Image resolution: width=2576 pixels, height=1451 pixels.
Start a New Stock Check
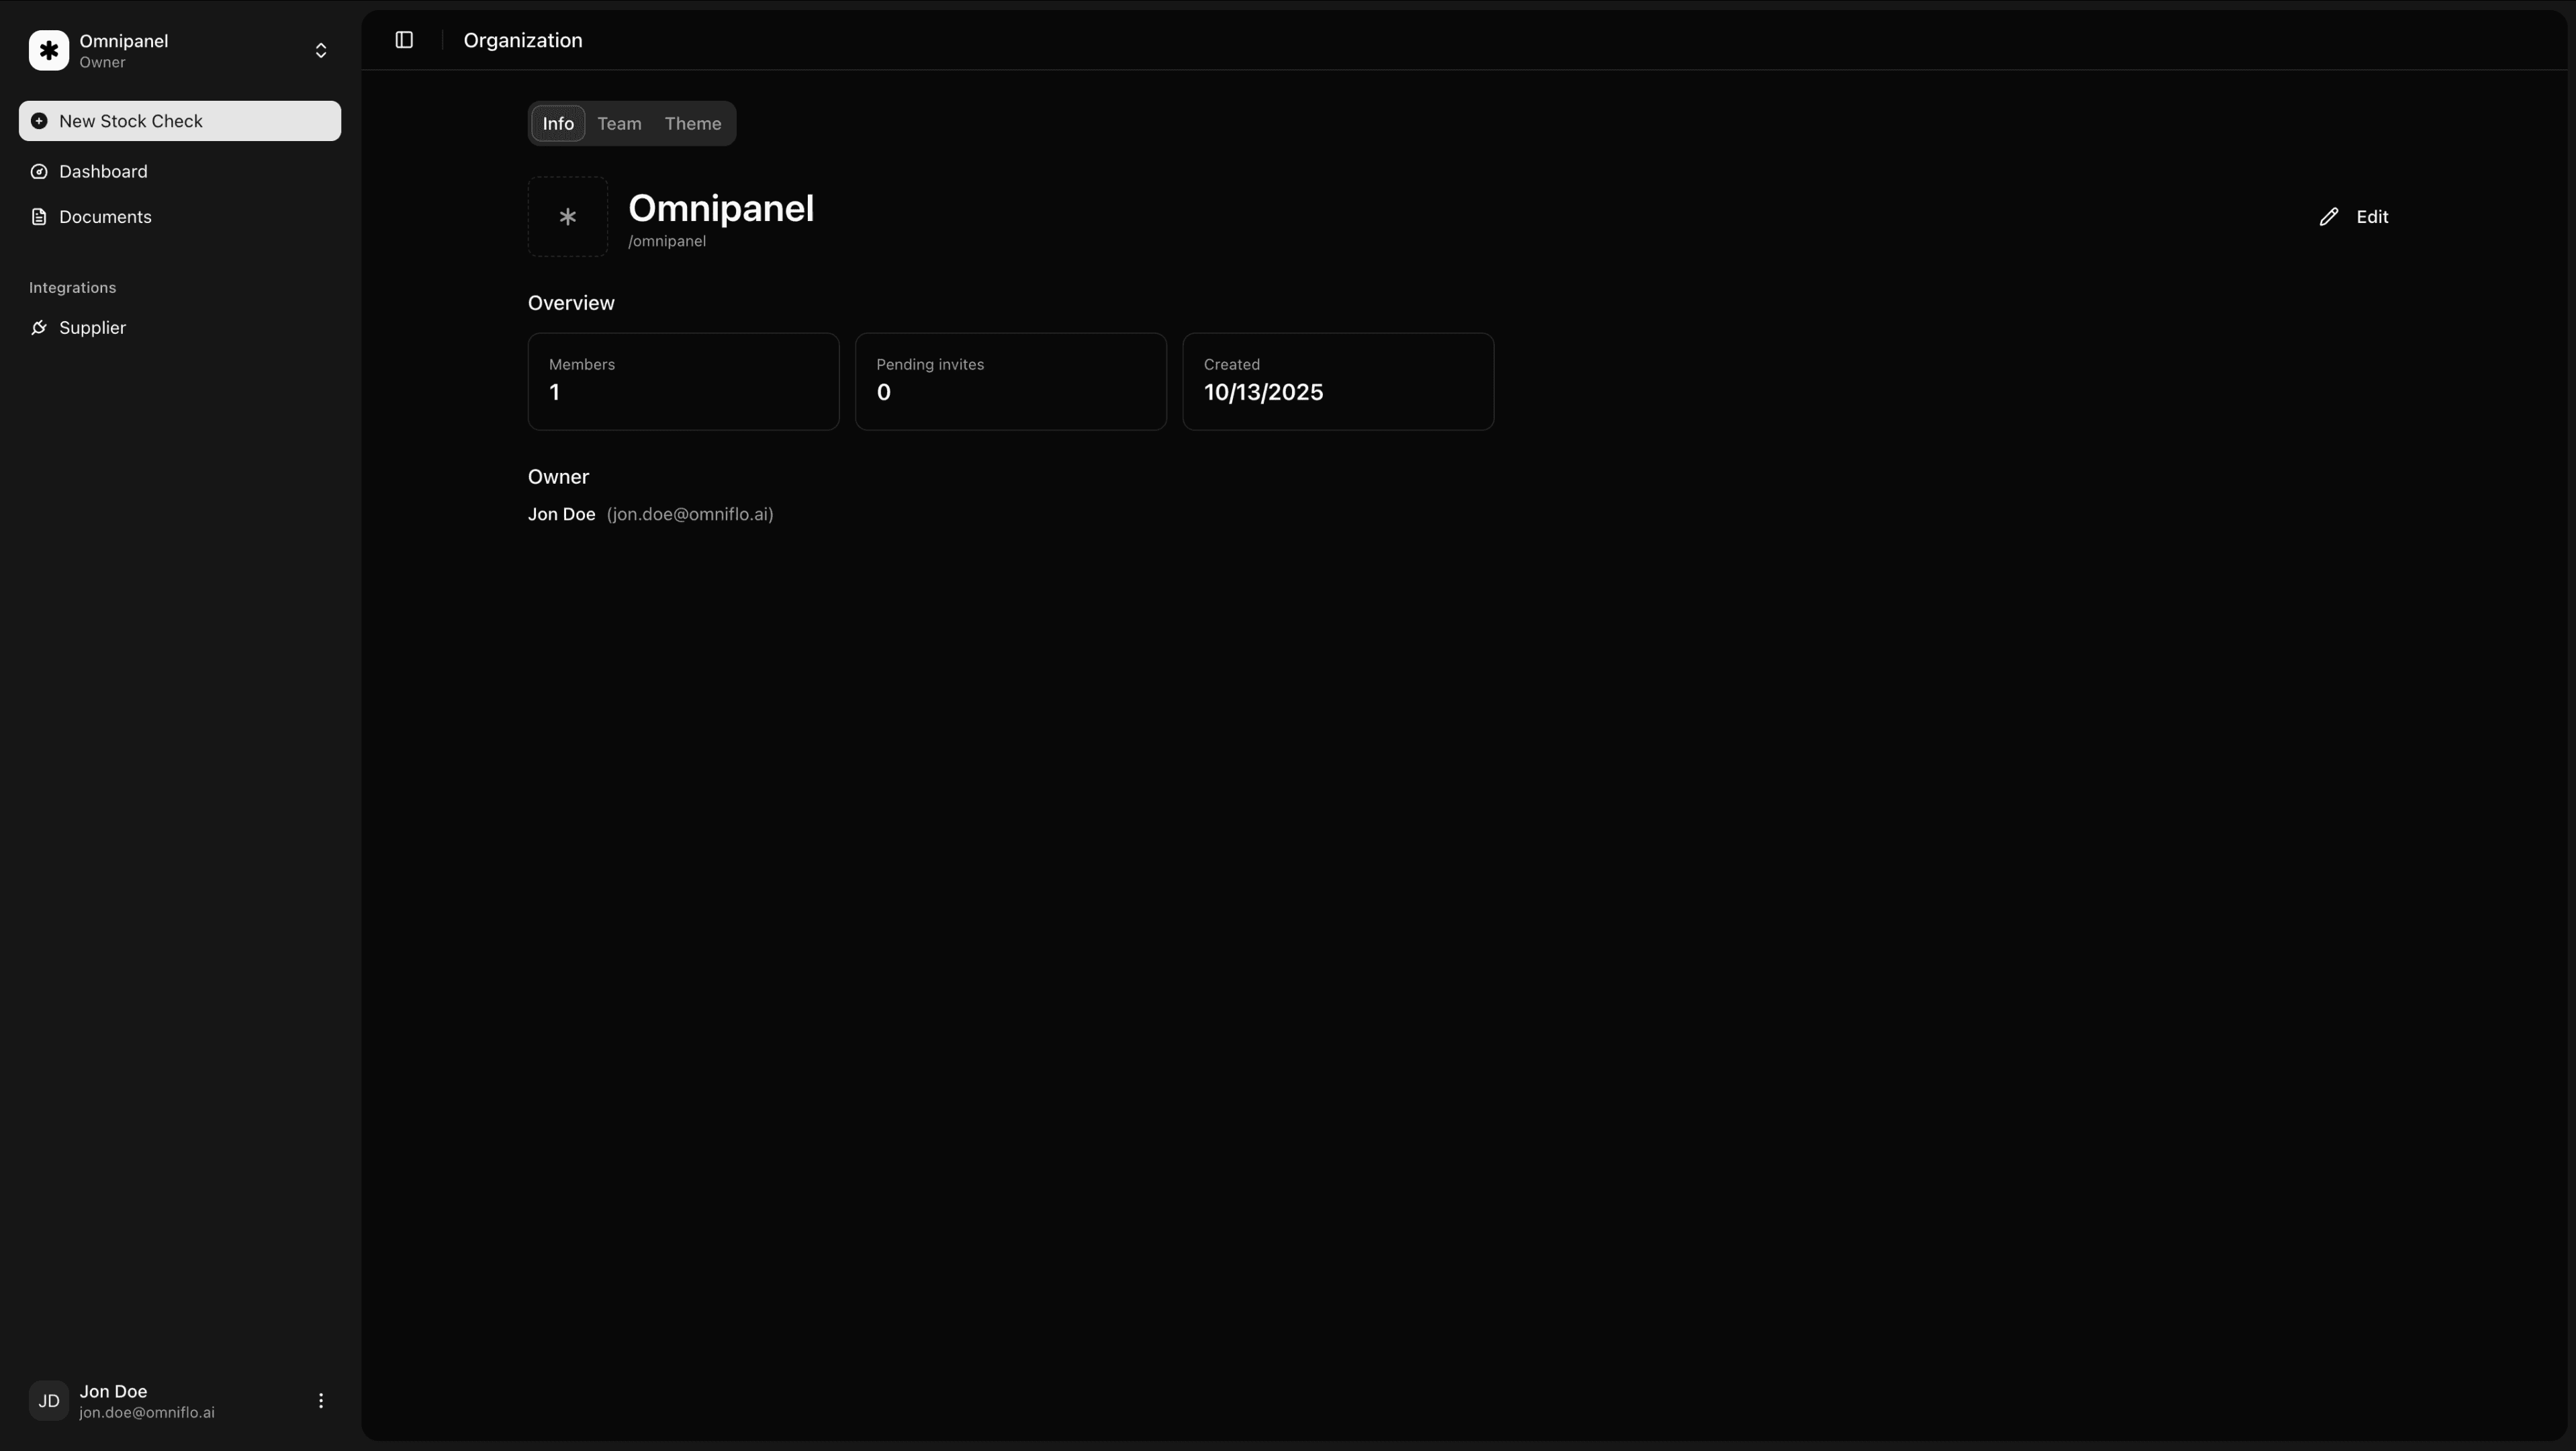tap(180, 121)
